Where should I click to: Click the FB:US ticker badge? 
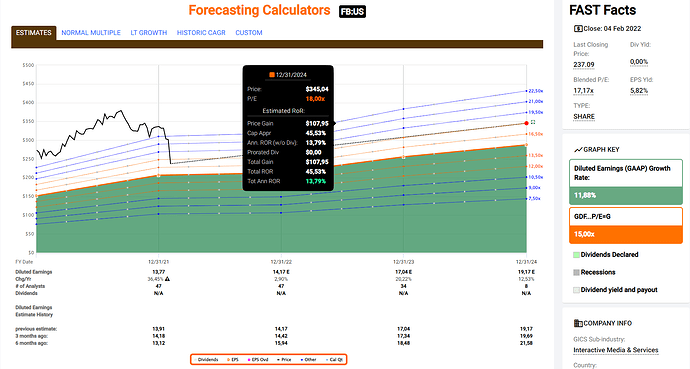352,11
